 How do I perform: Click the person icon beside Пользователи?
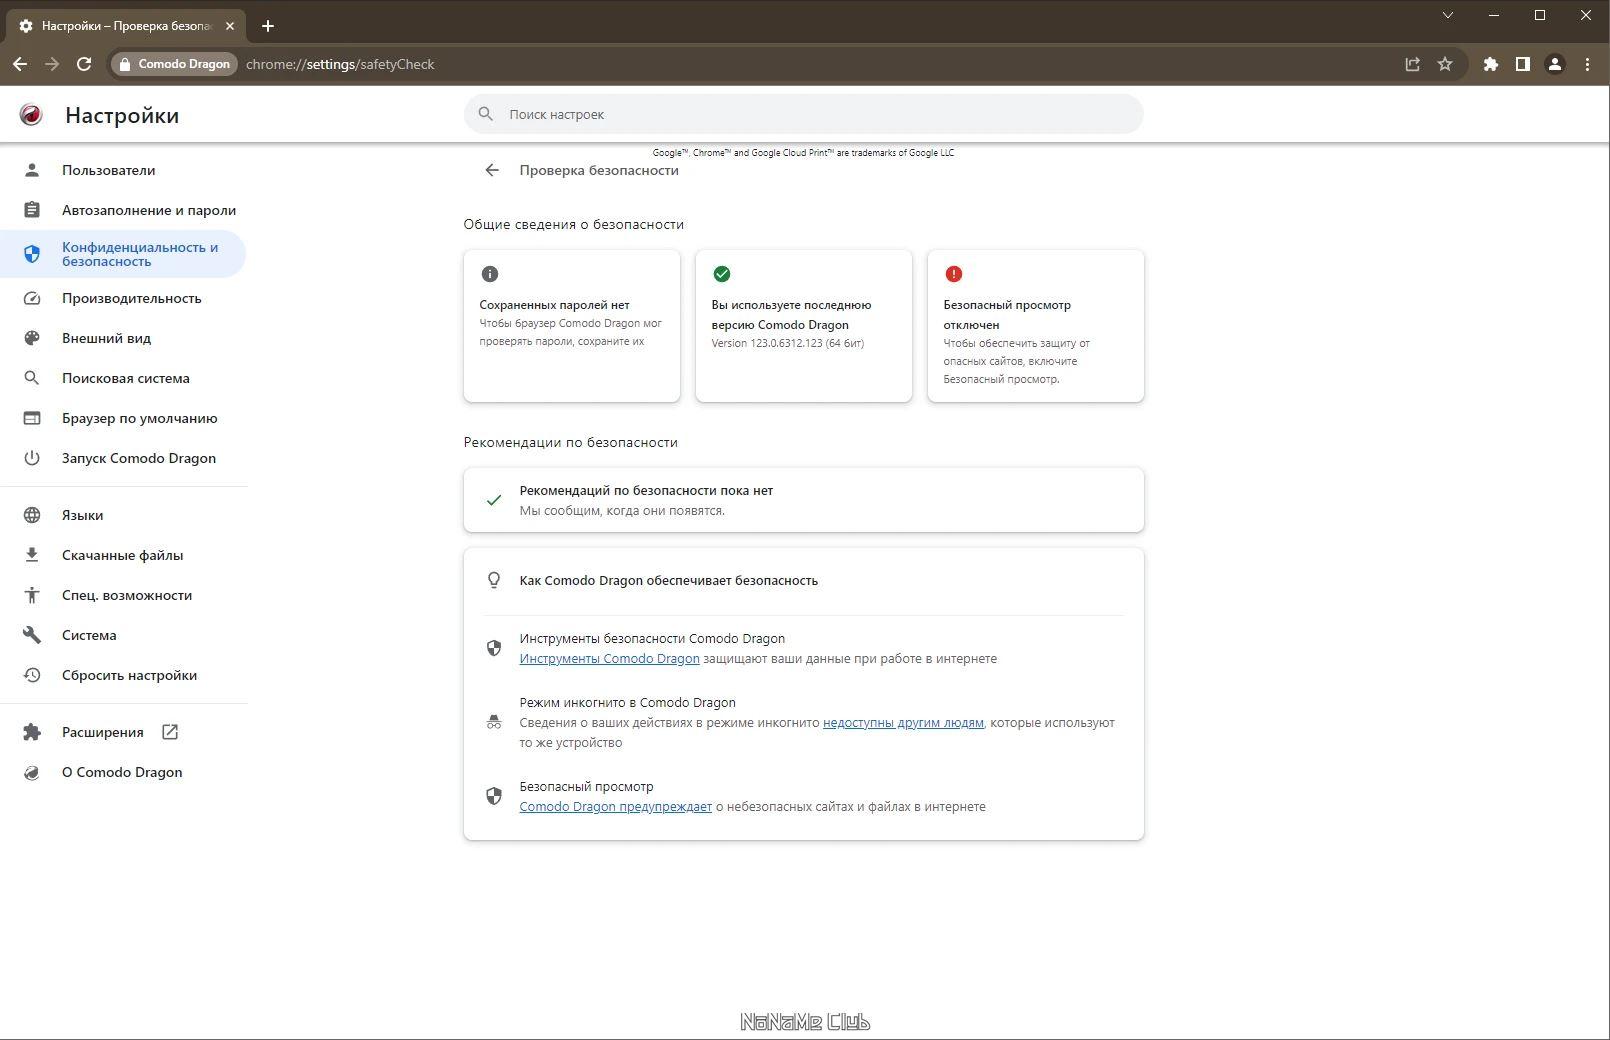click(32, 170)
